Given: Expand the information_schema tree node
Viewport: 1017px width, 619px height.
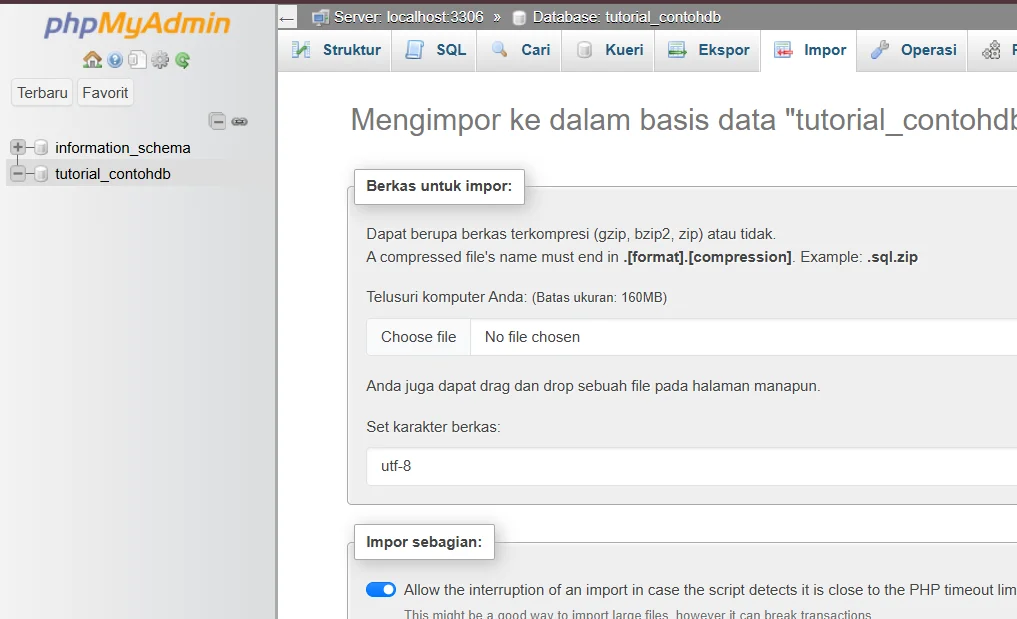Looking at the screenshot, I should pyautogui.click(x=18, y=147).
